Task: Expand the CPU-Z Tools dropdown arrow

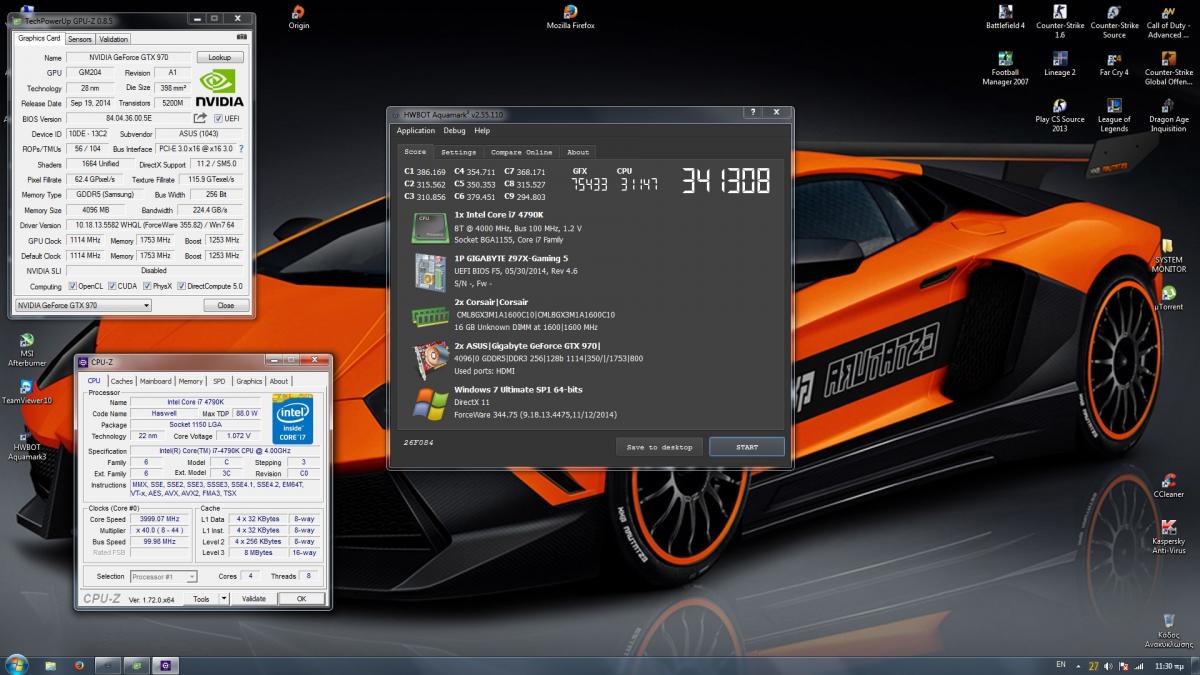Action: (224, 598)
